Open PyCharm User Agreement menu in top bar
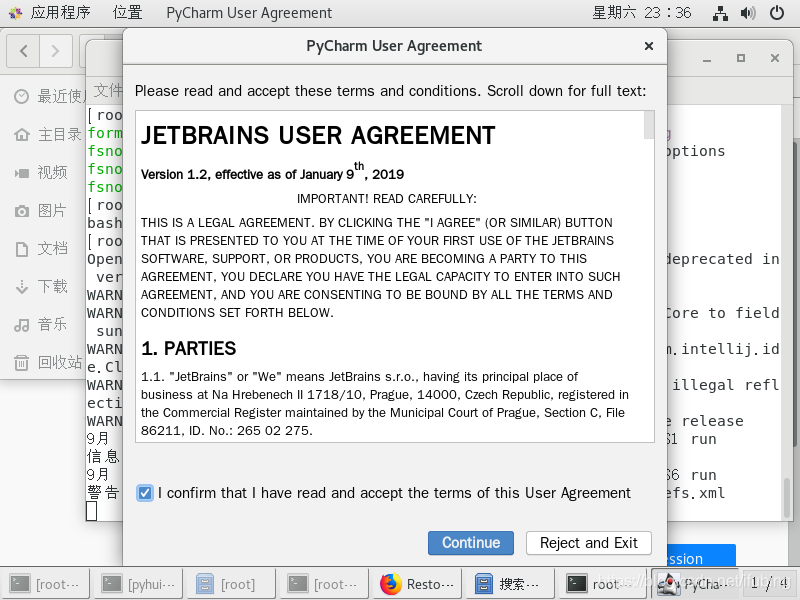The height and width of the screenshot is (600, 800). tap(249, 12)
